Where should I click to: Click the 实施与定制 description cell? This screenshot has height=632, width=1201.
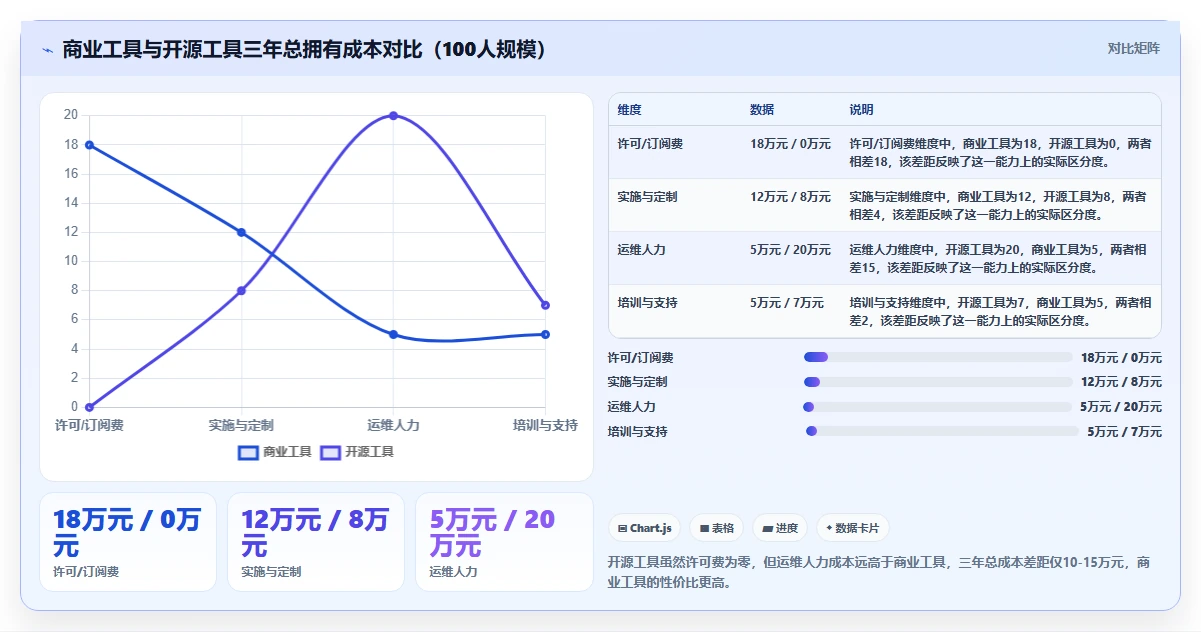tap(1000, 205)
